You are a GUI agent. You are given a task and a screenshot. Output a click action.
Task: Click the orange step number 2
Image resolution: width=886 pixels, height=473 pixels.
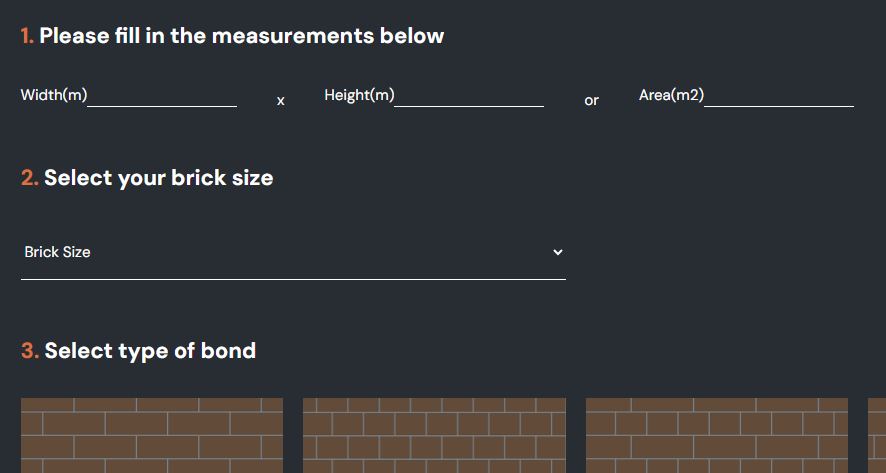pos(29,178)
